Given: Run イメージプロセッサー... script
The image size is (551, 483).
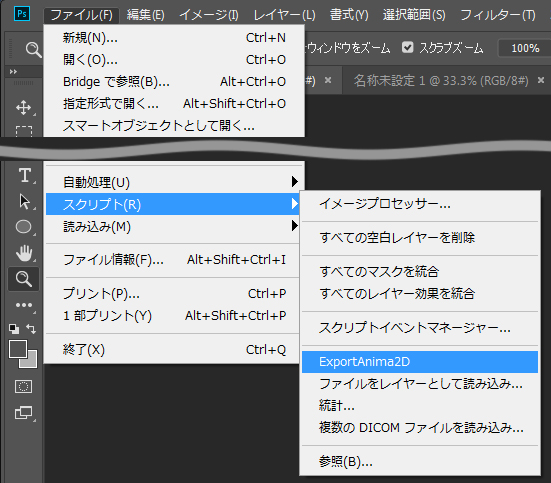Looking at the screenshot, I should (x=420, y=204).
